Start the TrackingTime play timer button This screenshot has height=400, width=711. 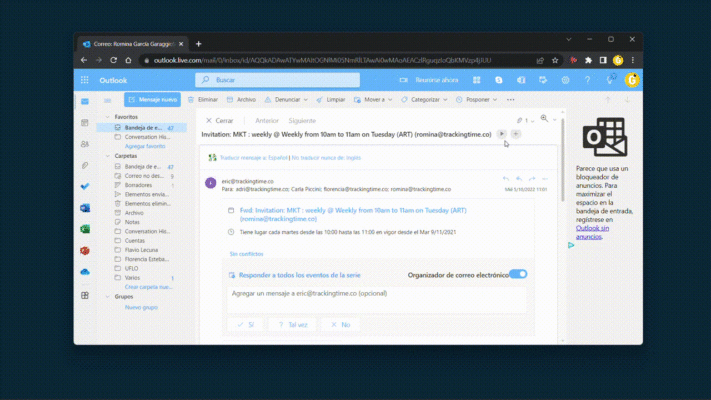[502, 134]
